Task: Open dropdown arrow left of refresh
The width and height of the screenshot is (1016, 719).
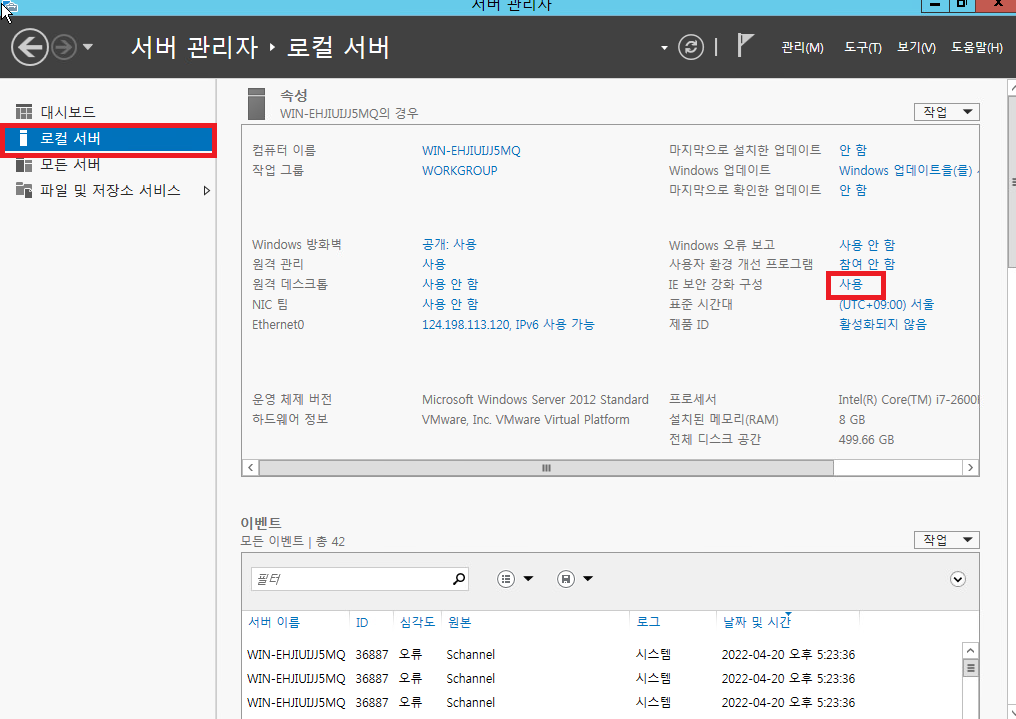Action: pyautogui.click(x=664, y=48)
